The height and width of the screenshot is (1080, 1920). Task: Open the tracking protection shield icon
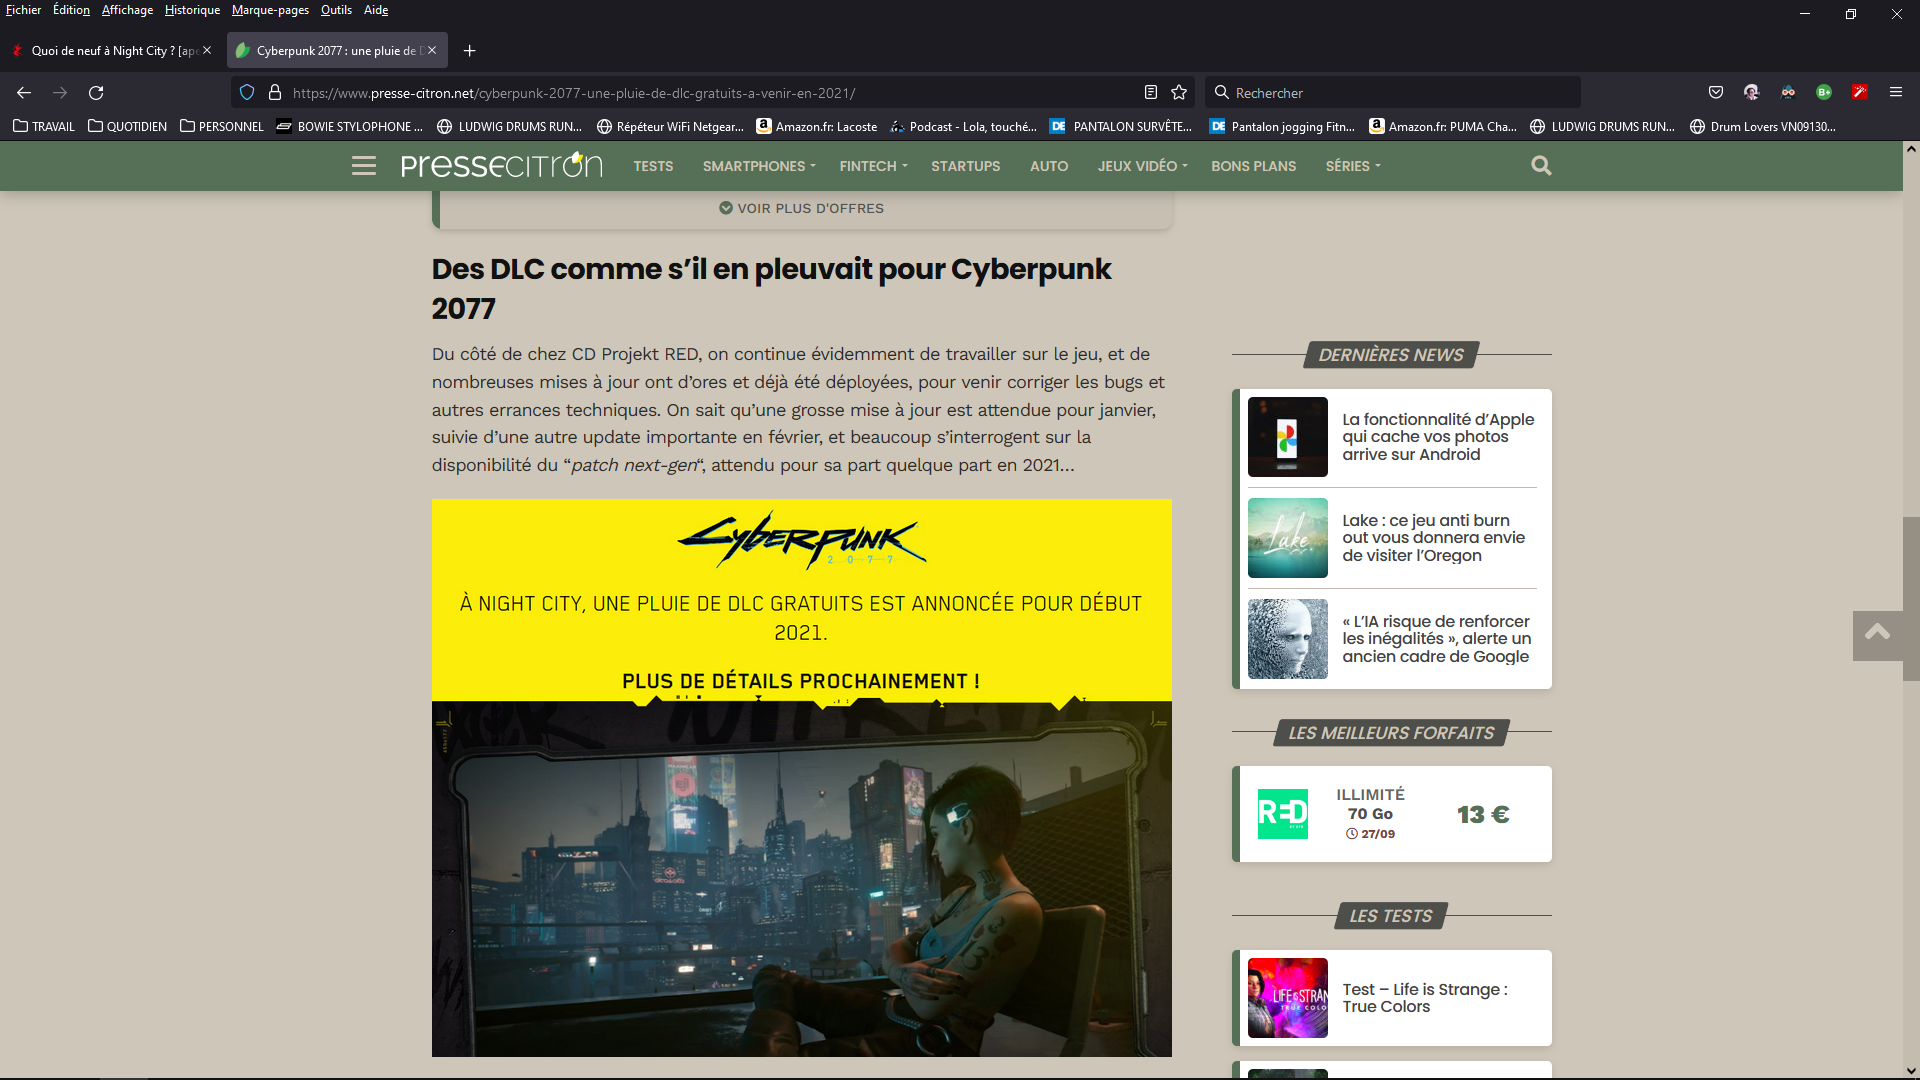(247, 93)
